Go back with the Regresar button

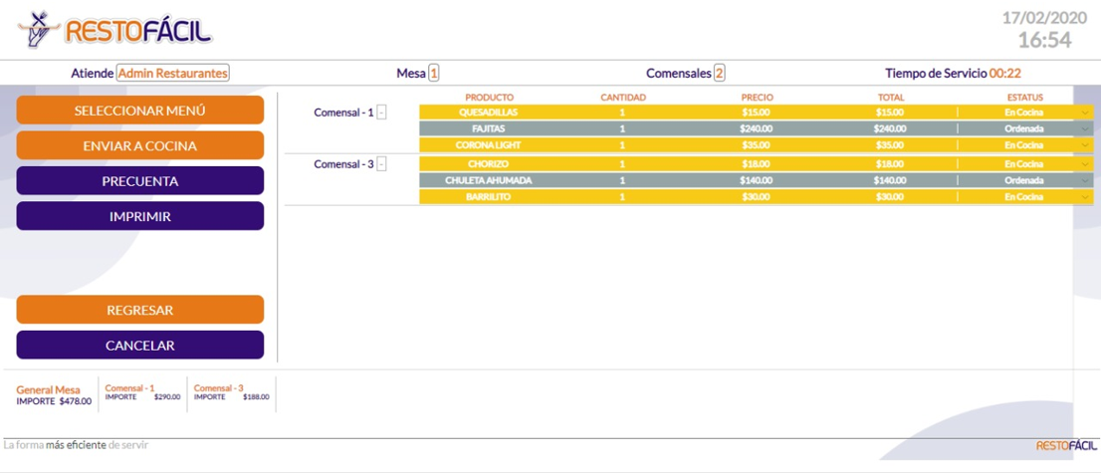[x=140, y=310]
